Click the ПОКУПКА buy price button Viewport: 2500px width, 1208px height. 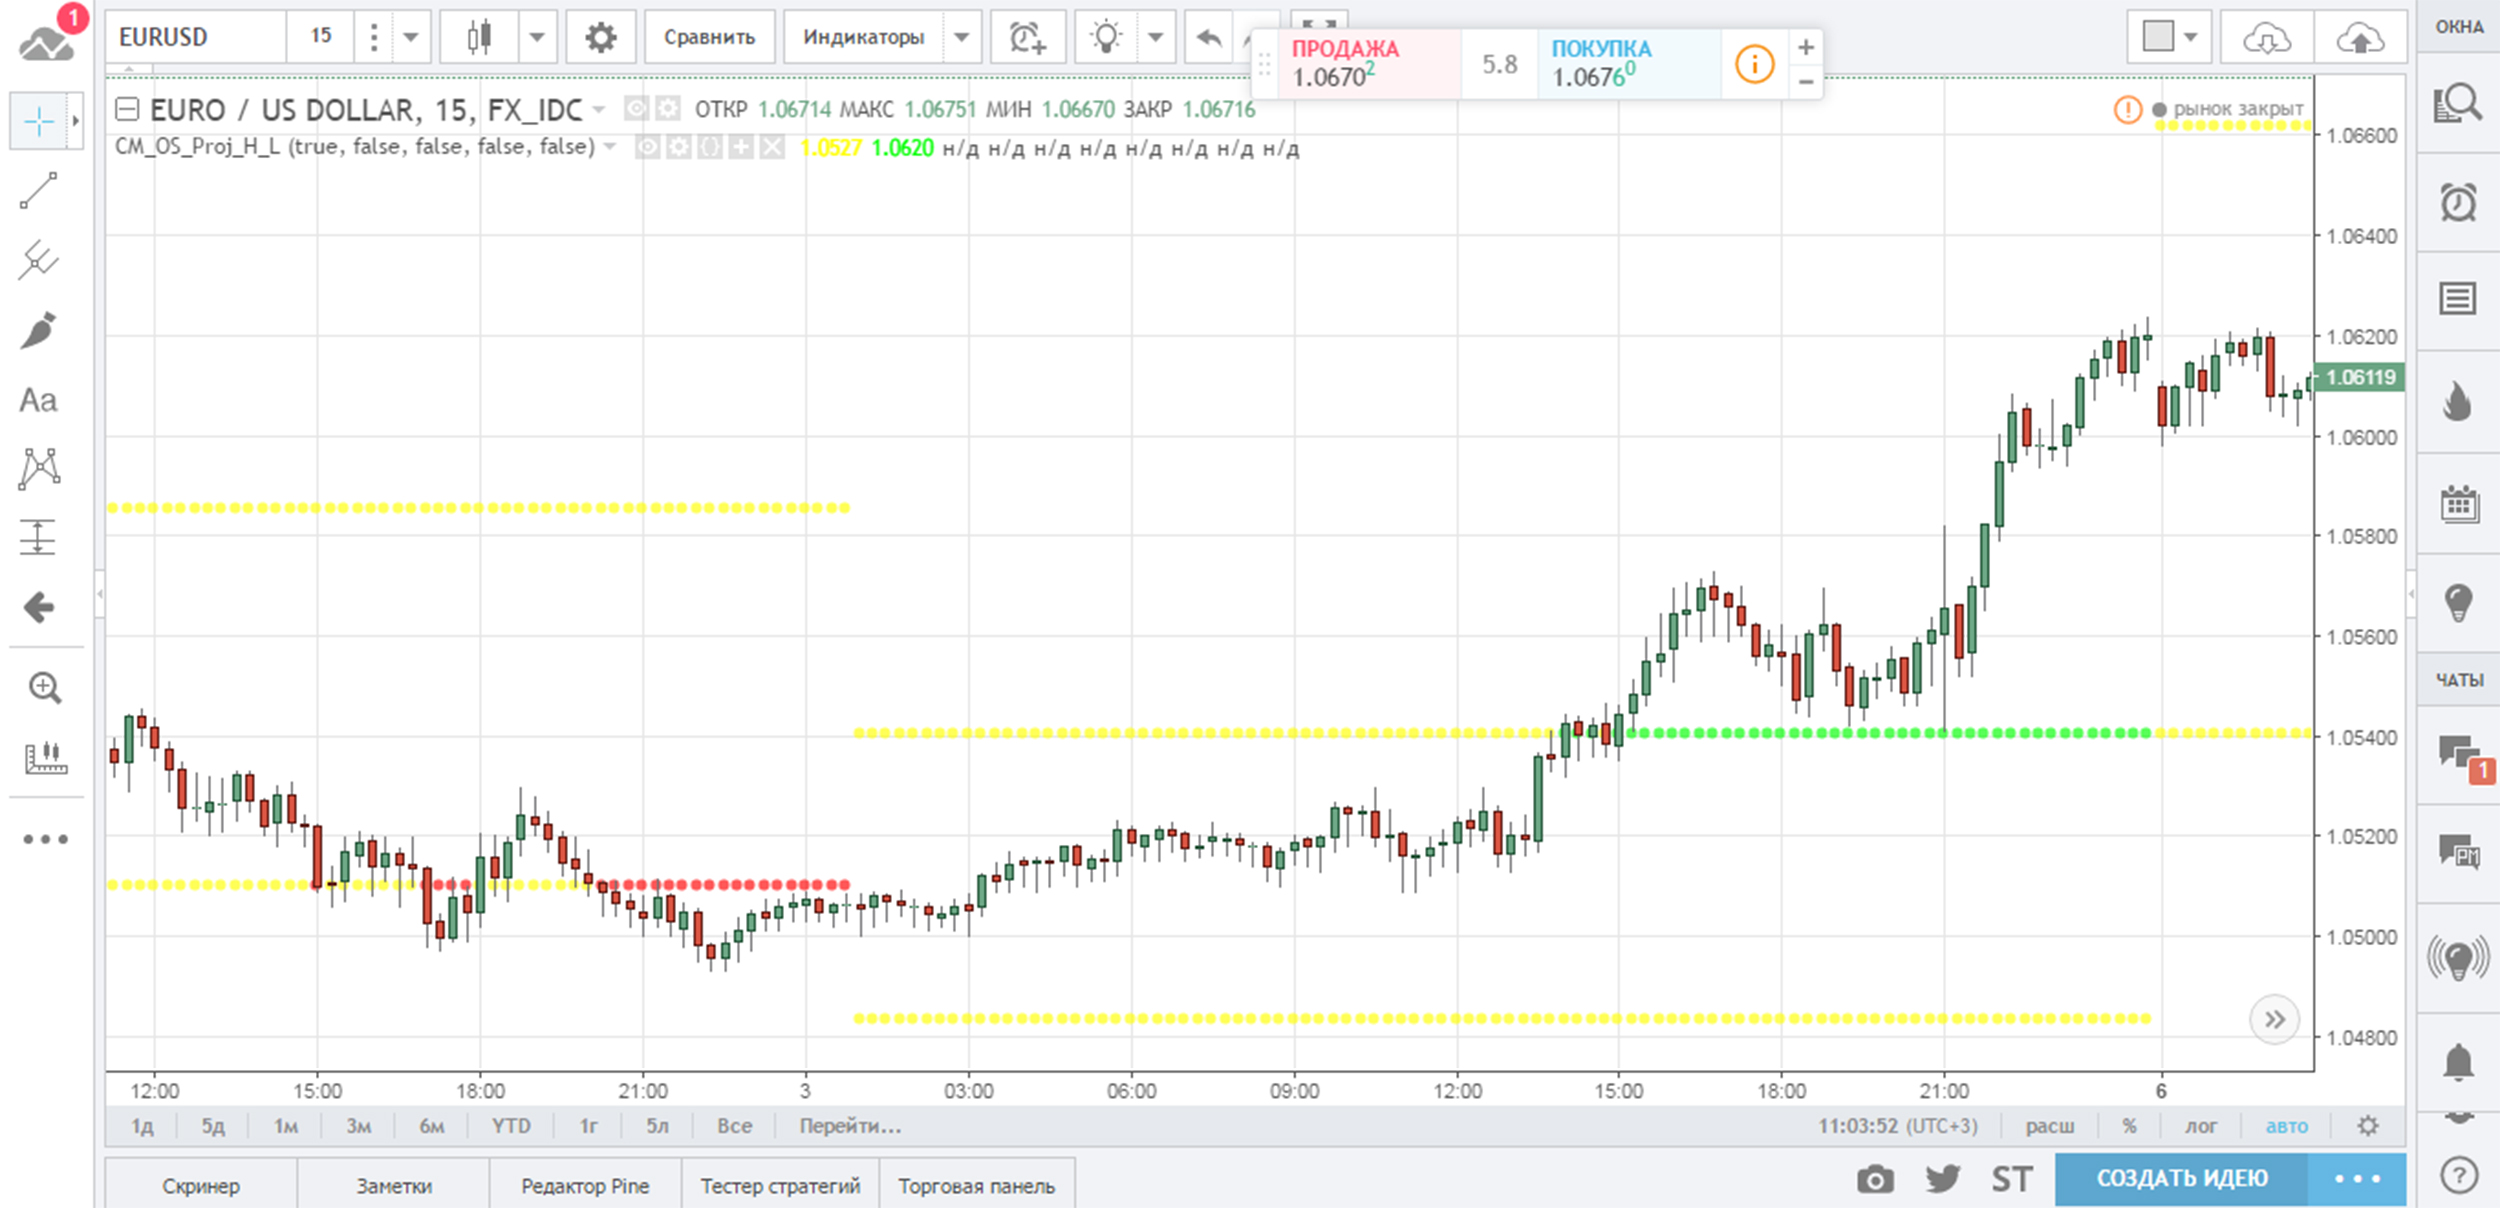coord(1630,64)
